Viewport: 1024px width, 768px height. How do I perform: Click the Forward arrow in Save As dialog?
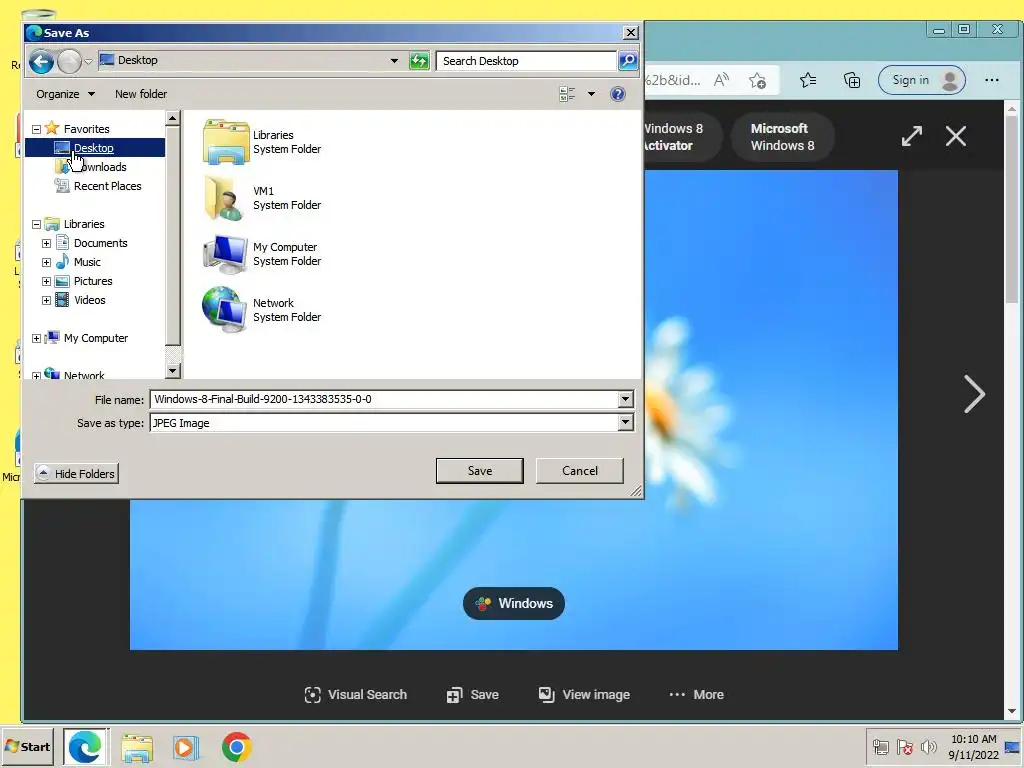[x=69, y=61]
